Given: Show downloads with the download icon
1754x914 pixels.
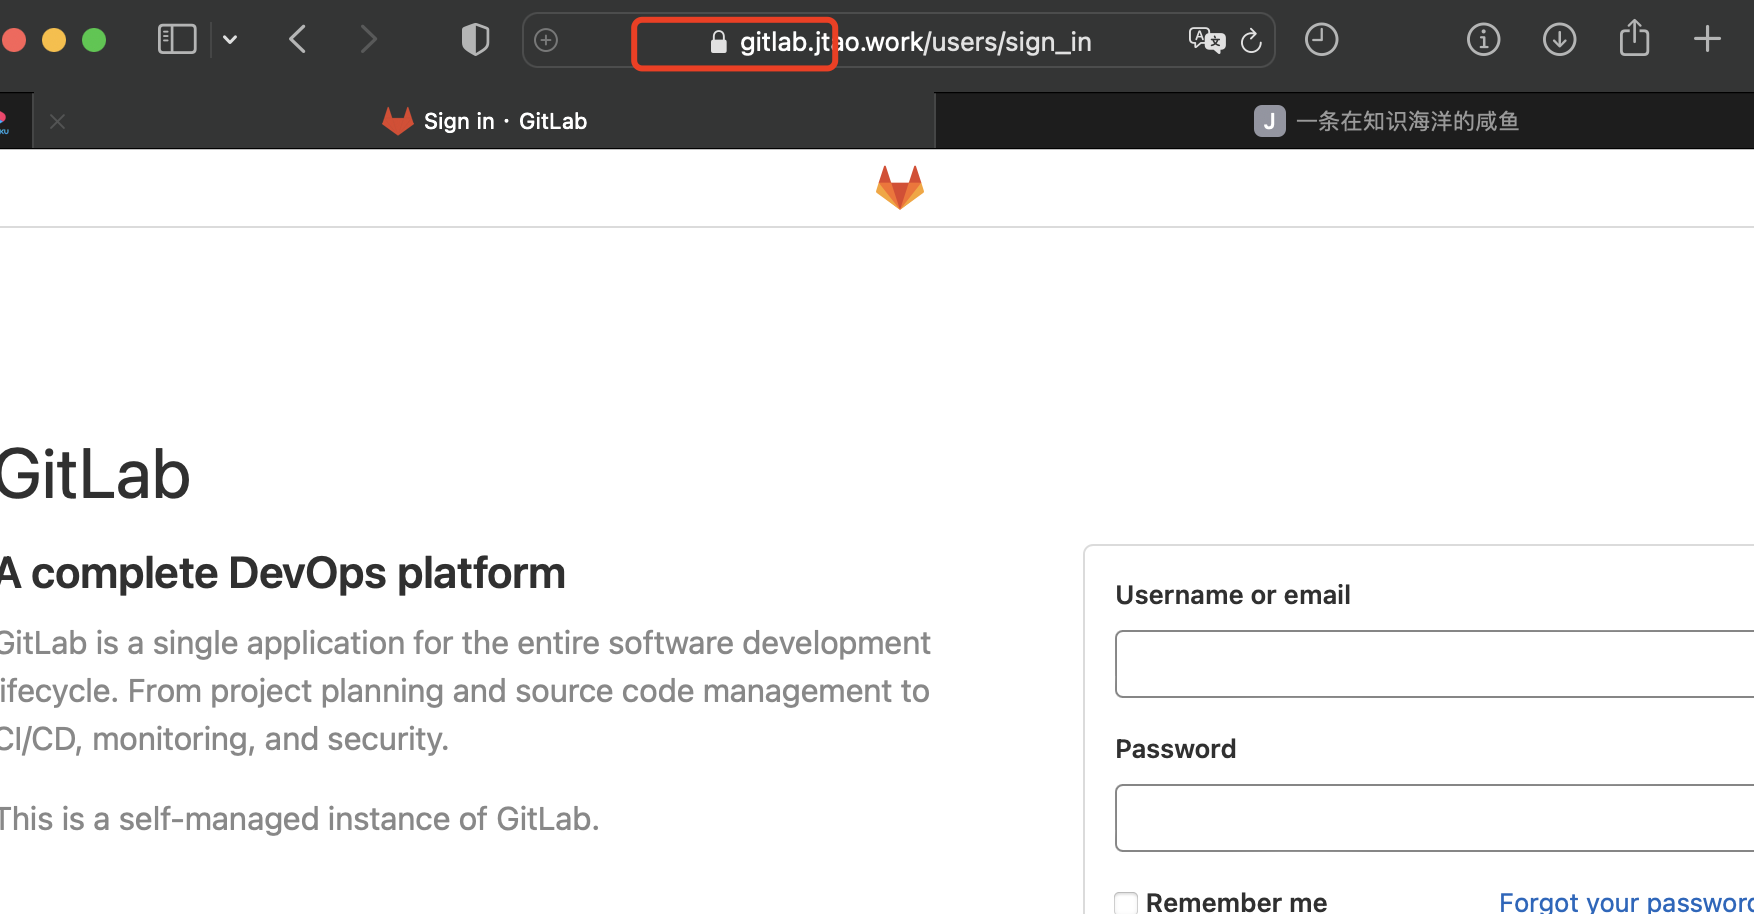Looking at the screenshot, I should [1559, 40].
